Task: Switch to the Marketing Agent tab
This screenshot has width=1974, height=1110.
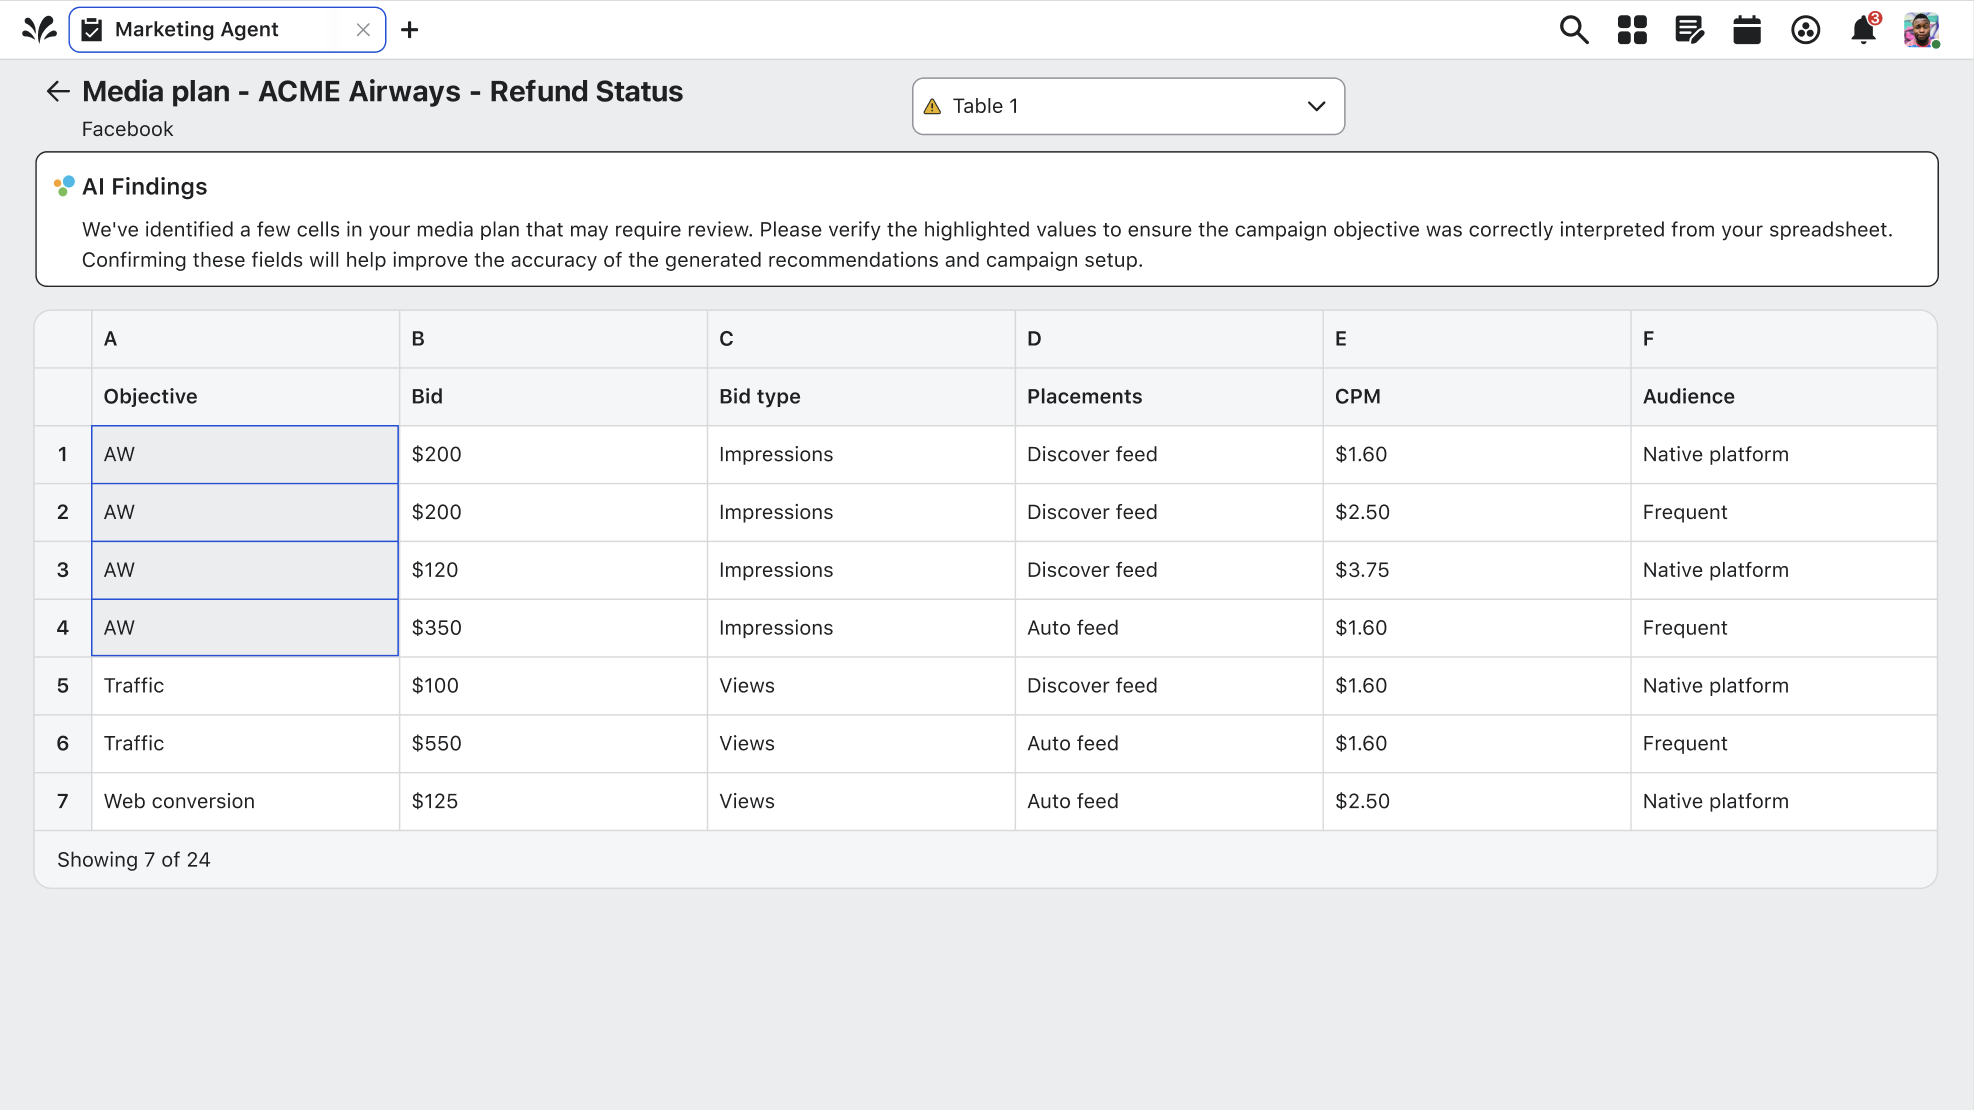Action: tap(227, 30)
